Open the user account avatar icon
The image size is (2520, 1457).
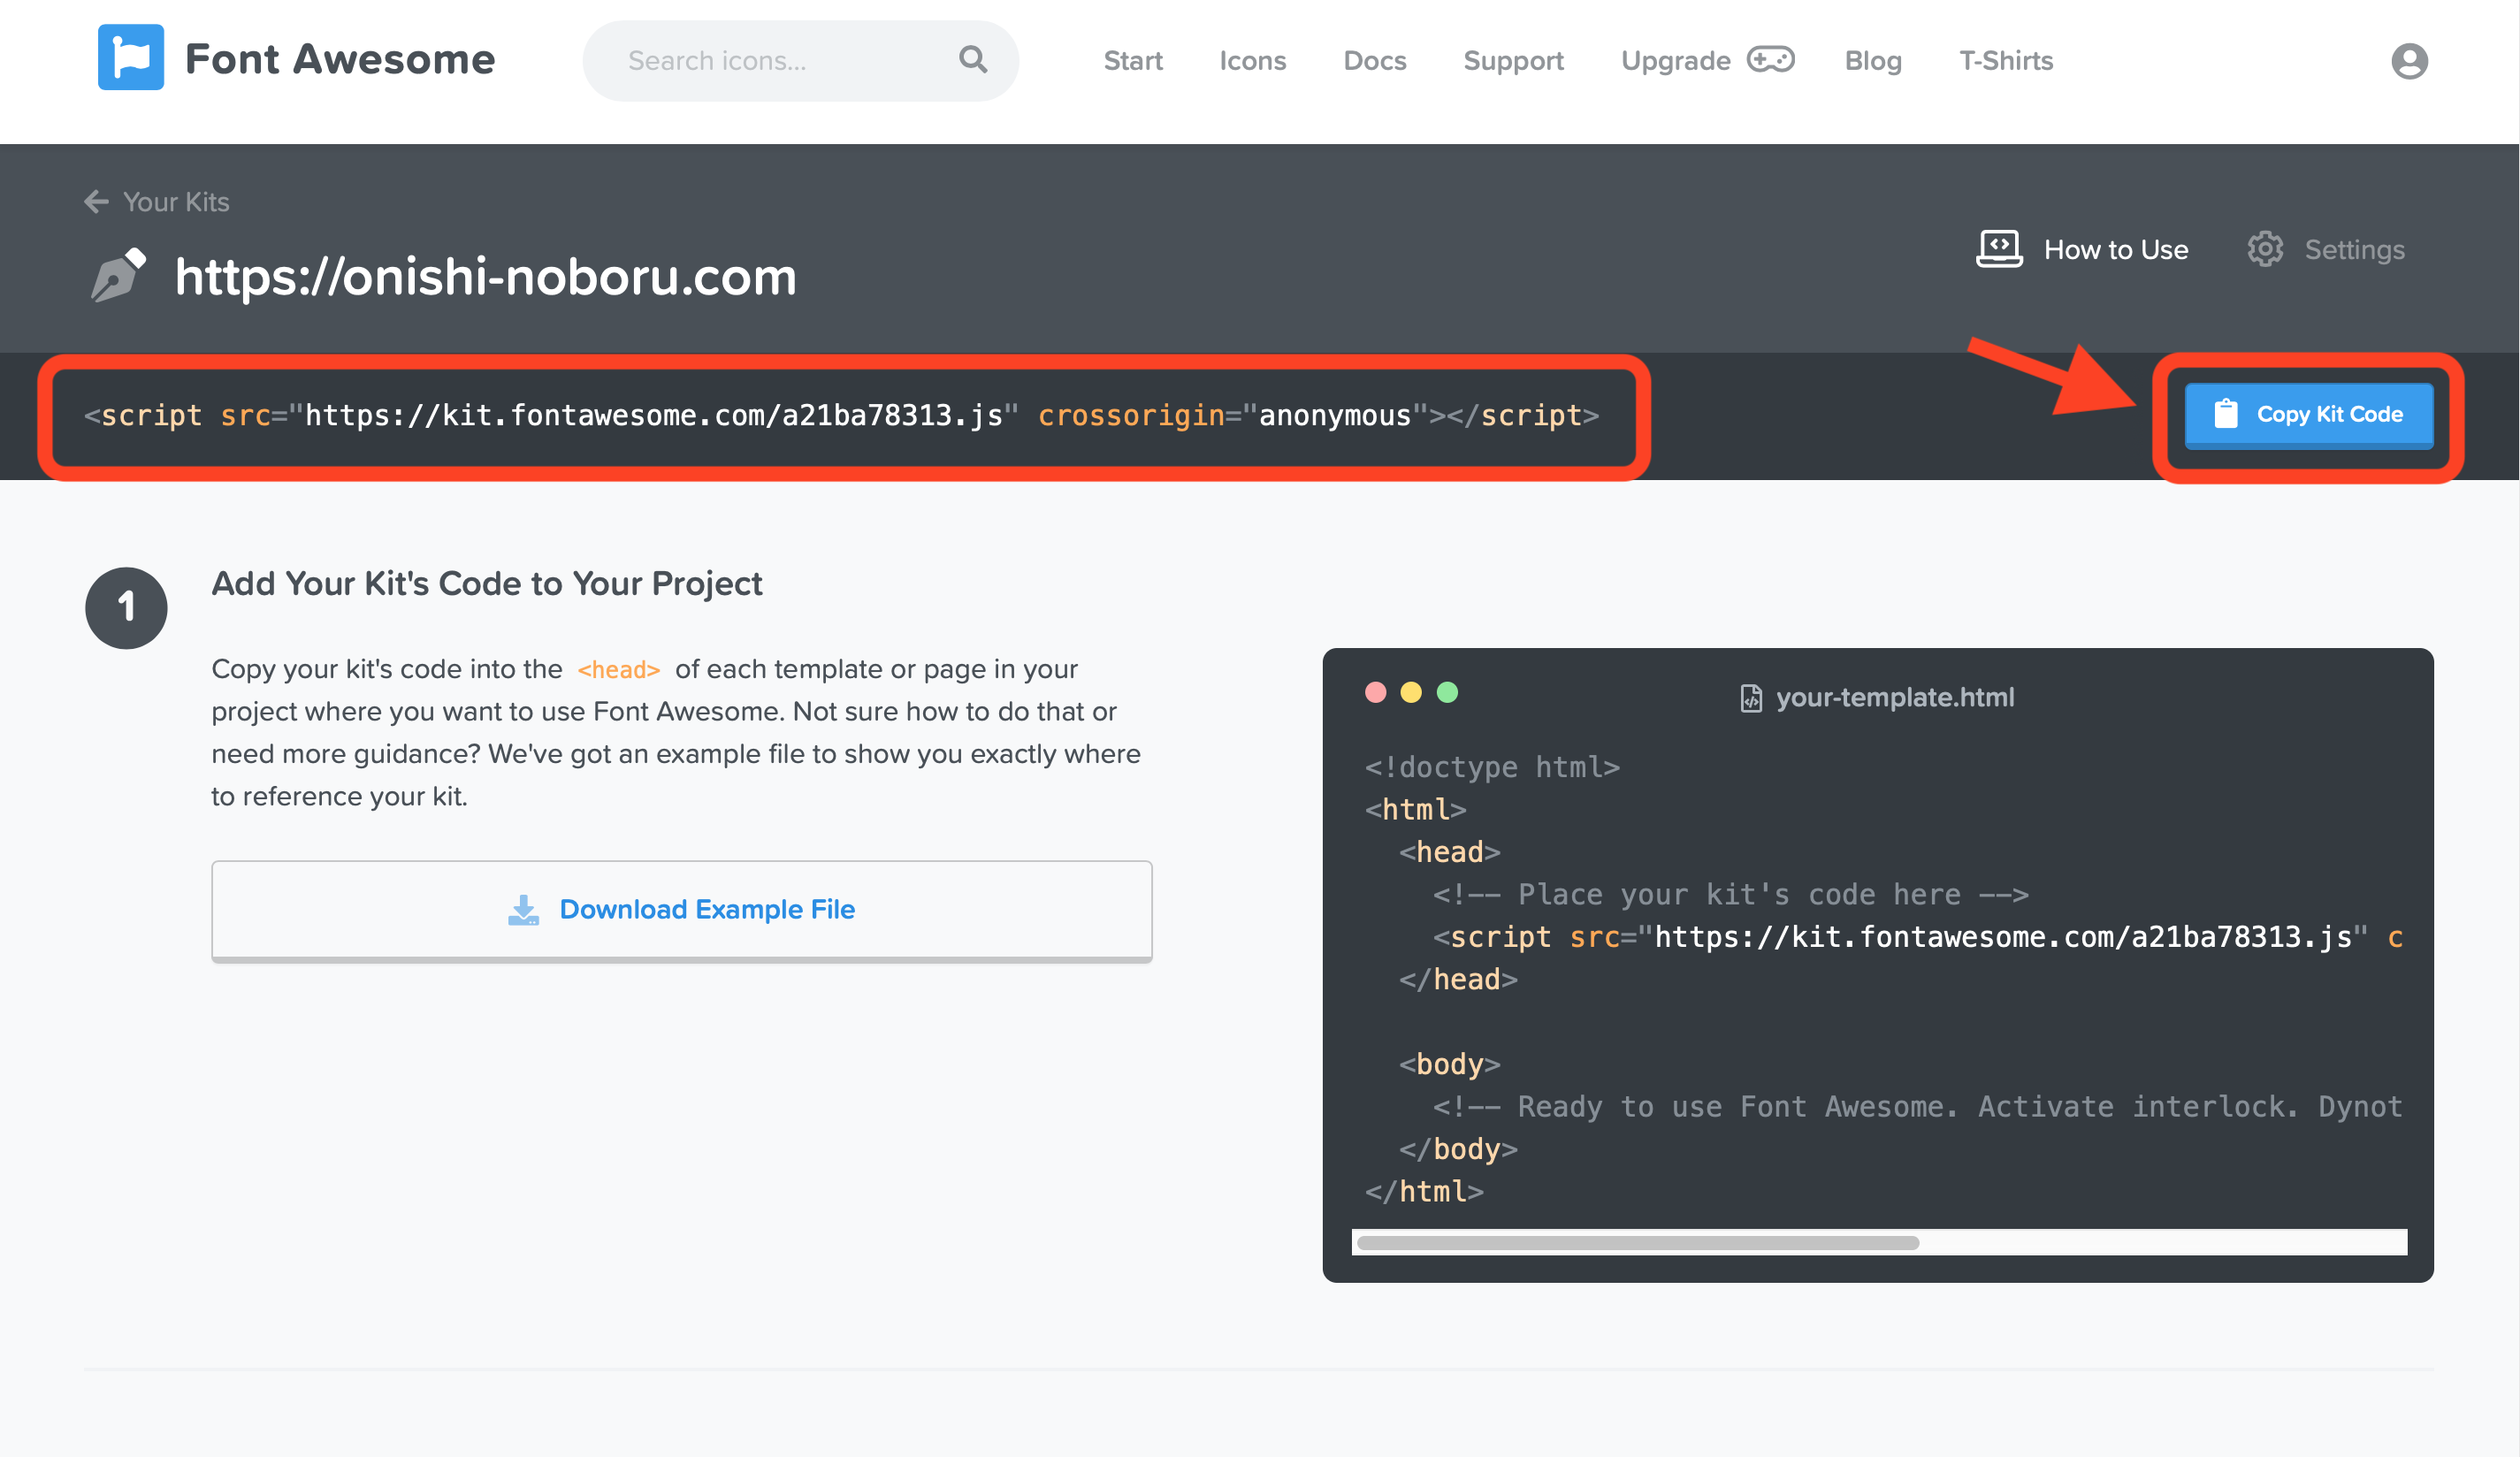click(x=2410, y=61)
